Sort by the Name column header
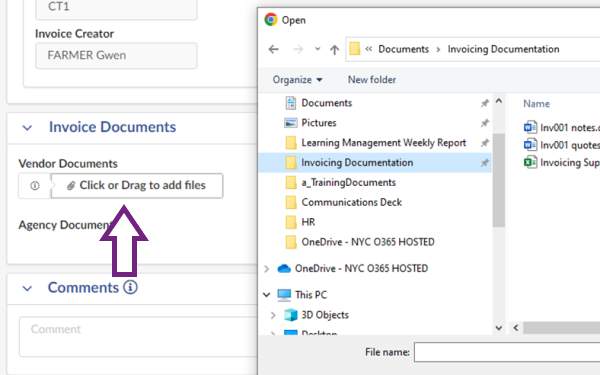This screenshot has width=600, height=375. pyautogui.click(x=536, y=104)
